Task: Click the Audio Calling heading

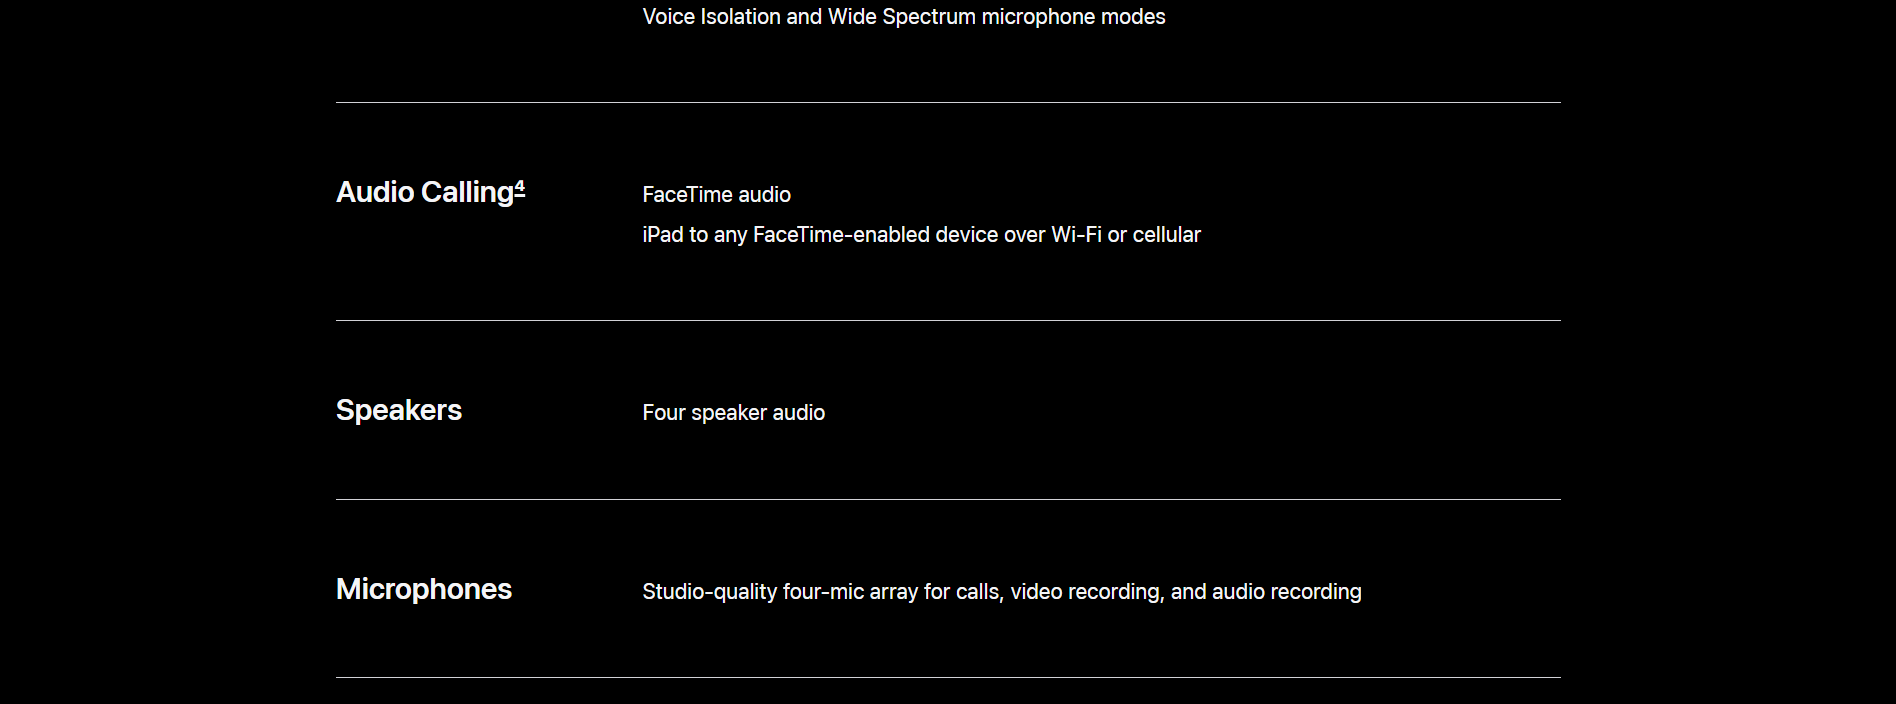Action: [425, 192]
